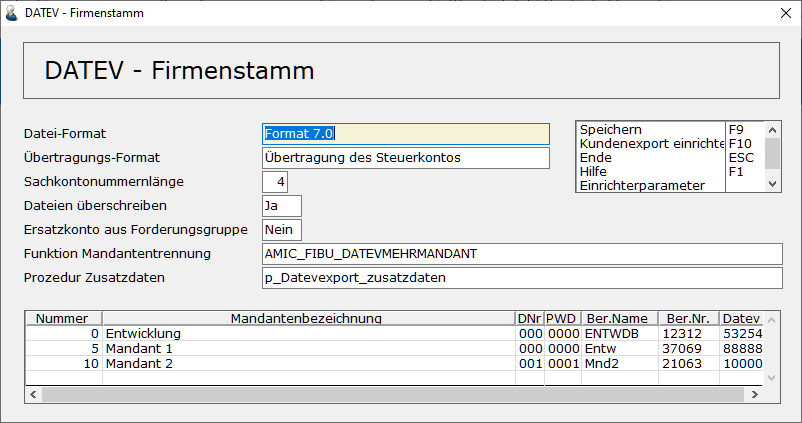Image resolution: width=802 pixels, height=423 pixels.
Task: Choose Hilfe in the function list
Action: [x=651, y=171]
